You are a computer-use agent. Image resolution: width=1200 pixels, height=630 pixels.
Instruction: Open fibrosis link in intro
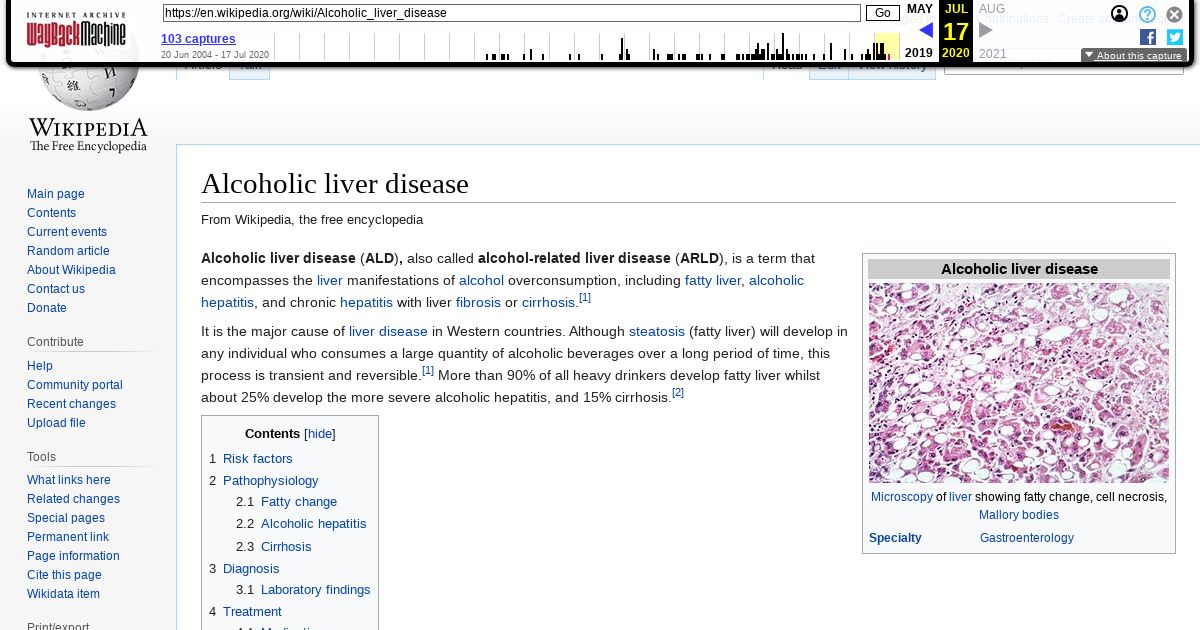[x=478, y=303]
